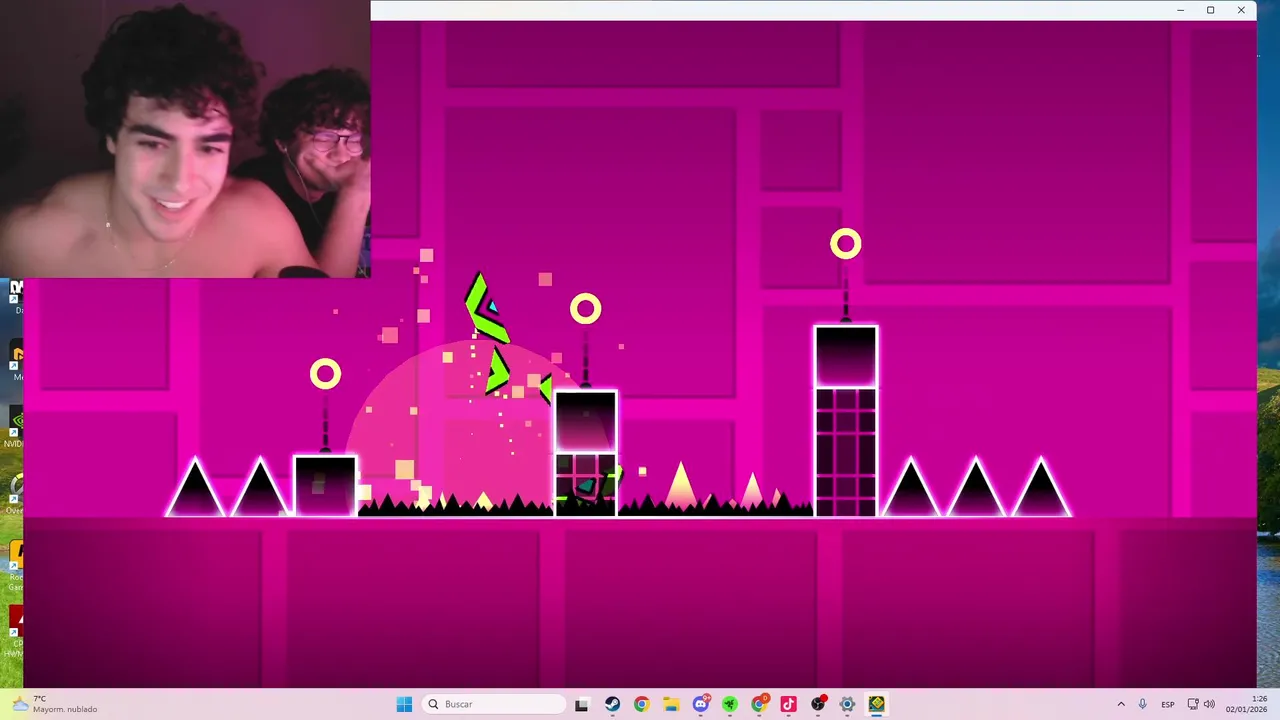Image resolution: width=1280 pixels, height=720 pixels.
Task: Click the yellow jump ring above the middle block
Action: coord(586,309)
